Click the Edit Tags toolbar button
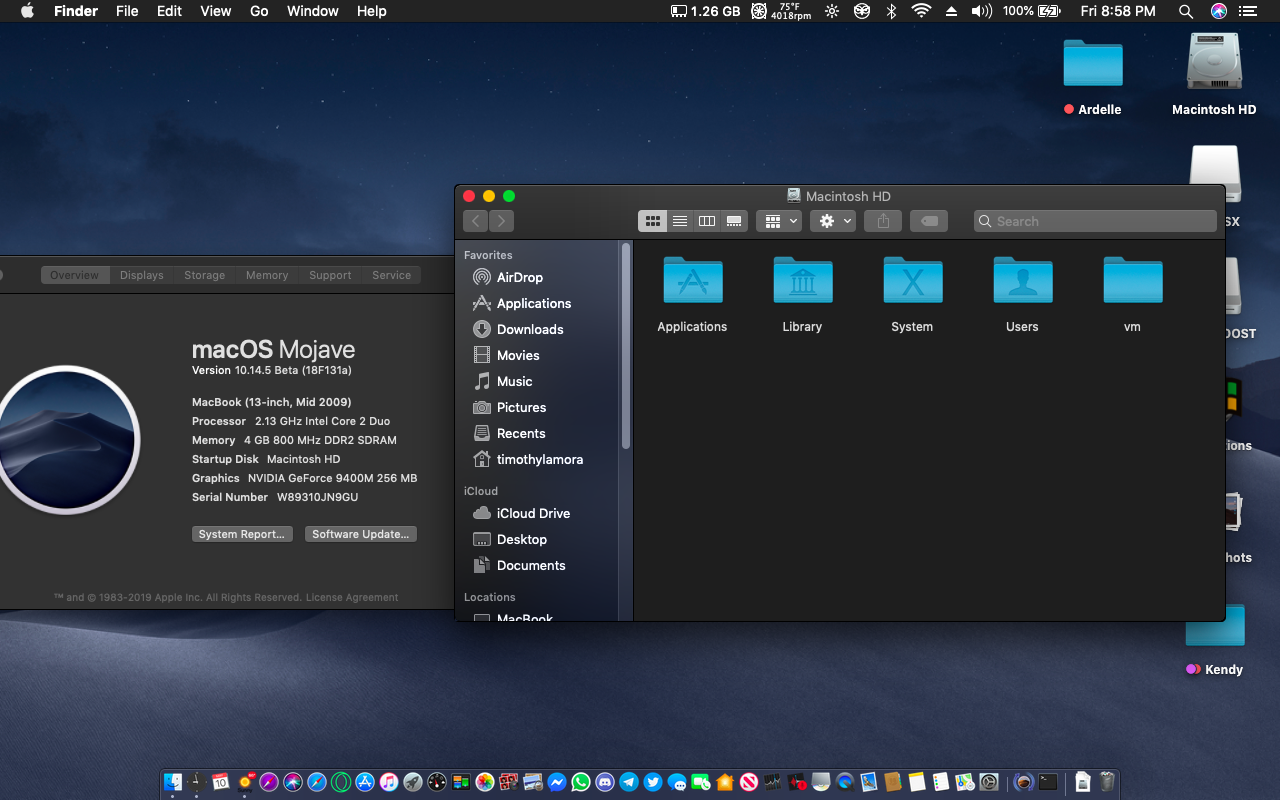This screenshot has height=800, width=1280. [929, 221]
